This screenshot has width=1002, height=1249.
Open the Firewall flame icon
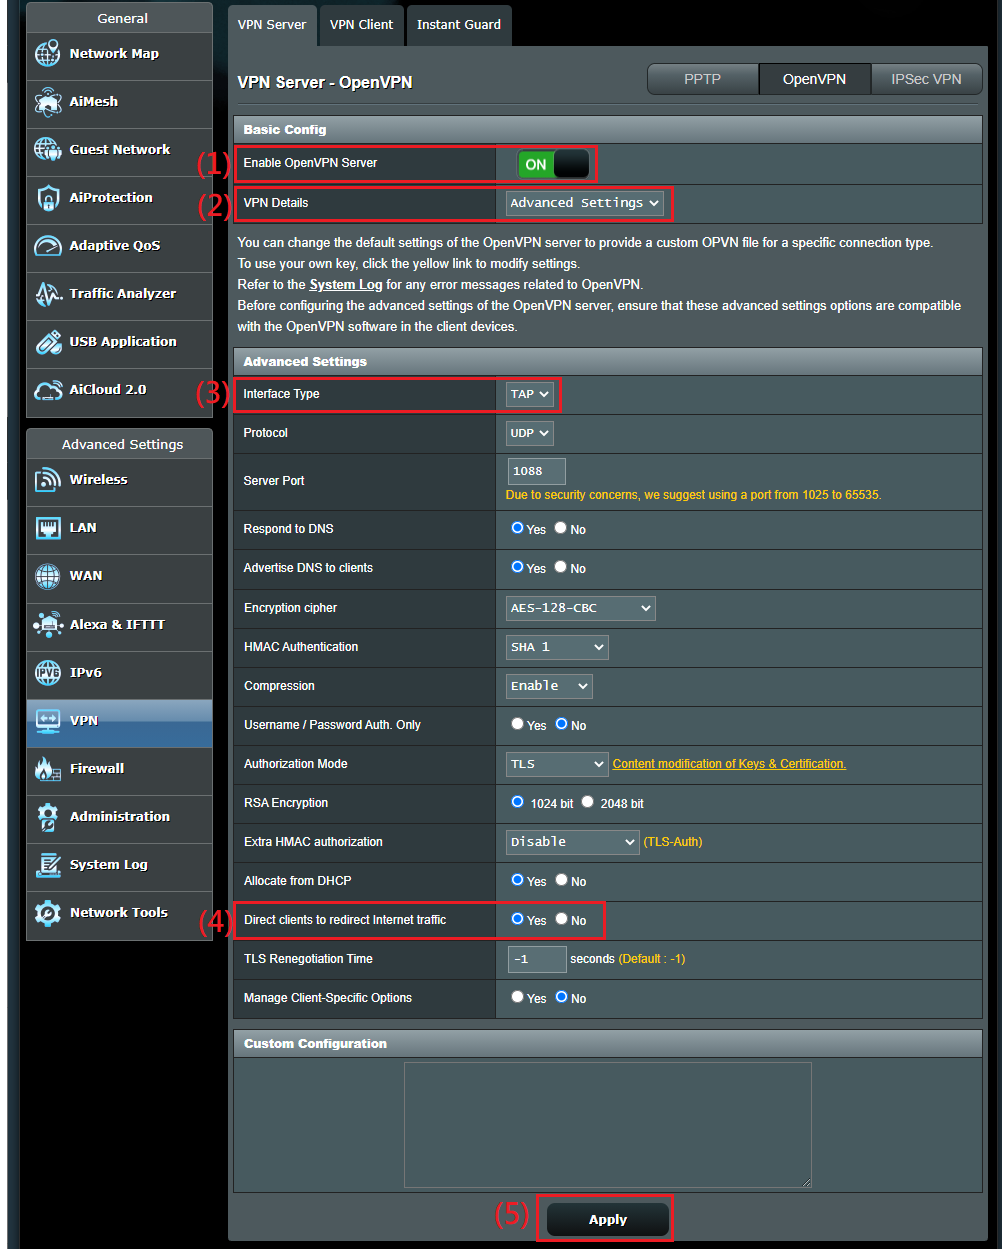click(47, 769)
